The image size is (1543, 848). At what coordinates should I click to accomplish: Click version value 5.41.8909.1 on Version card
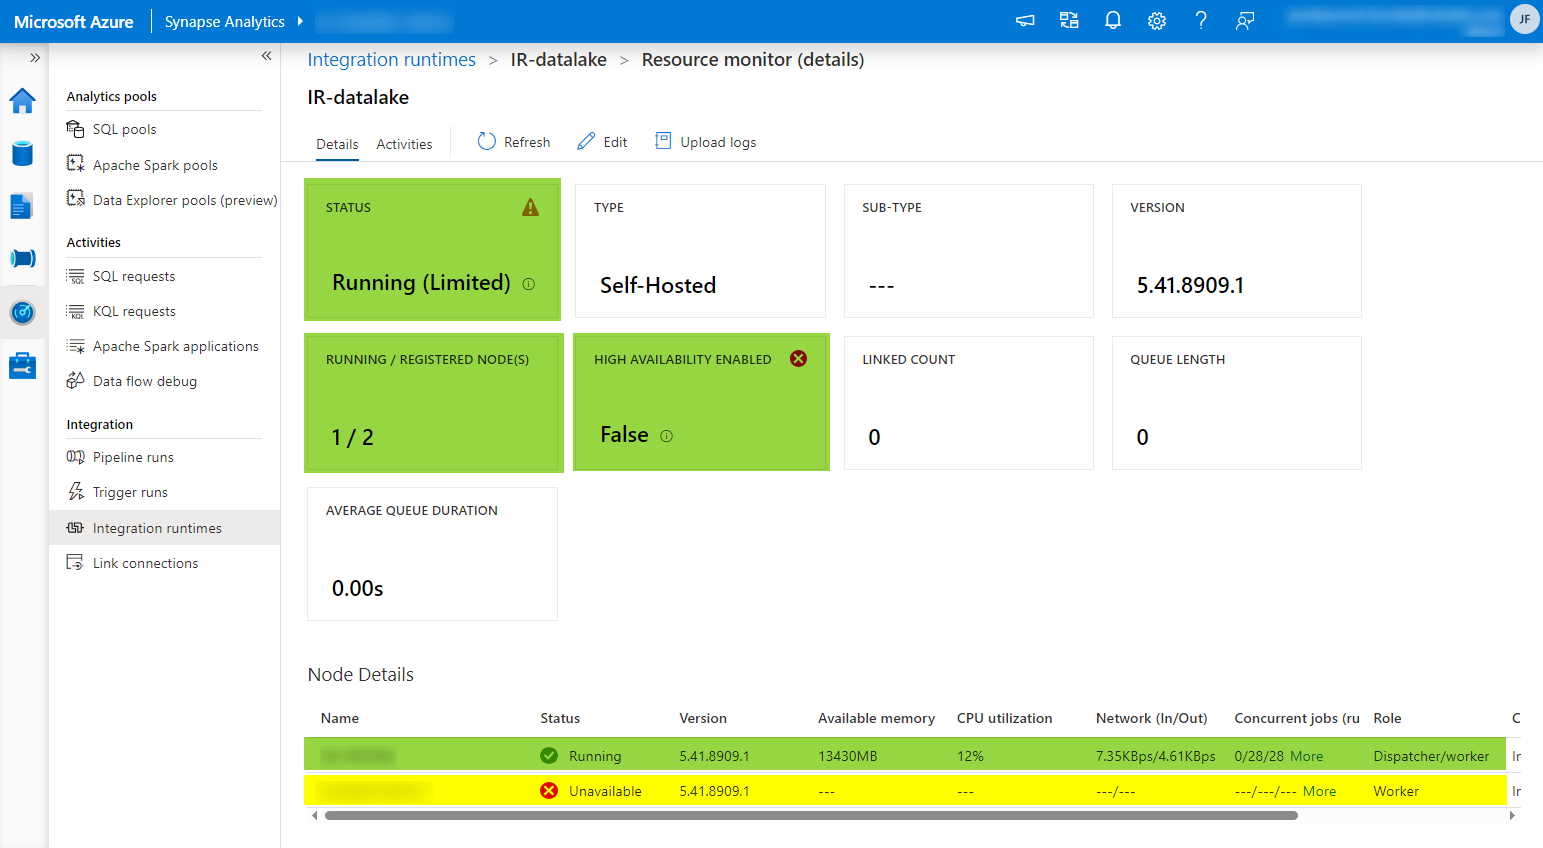1190,286
